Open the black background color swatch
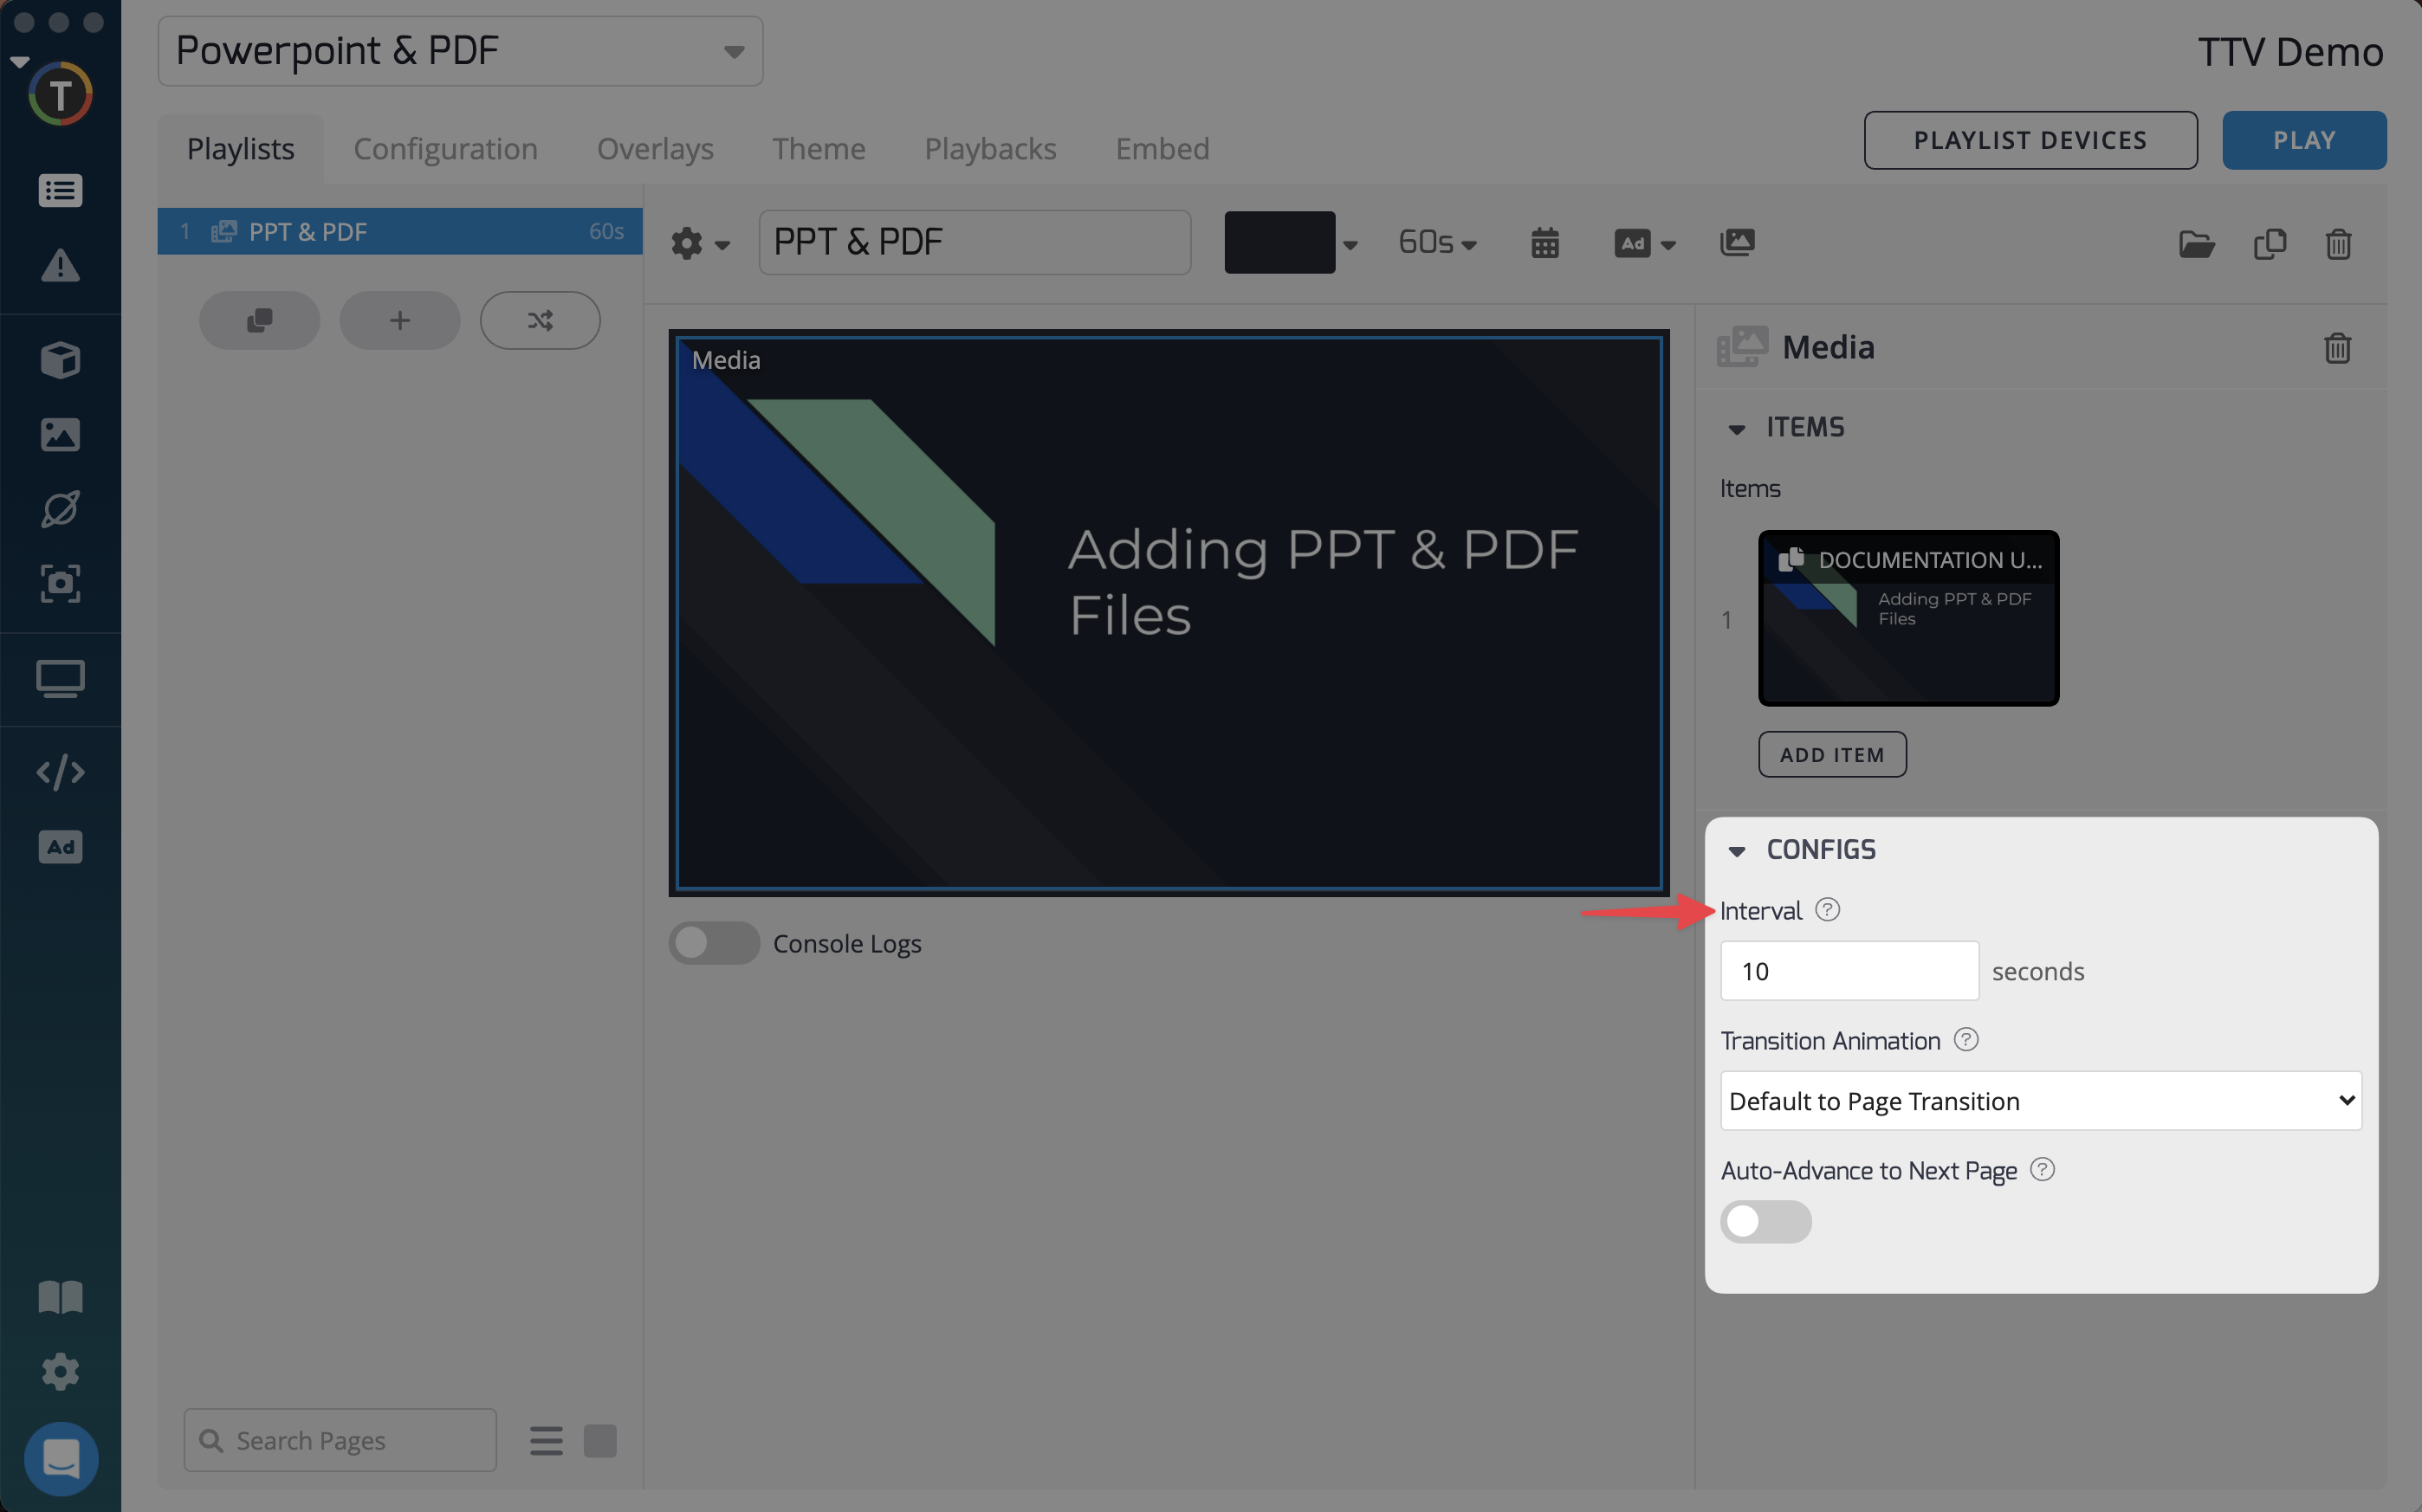The image size is (2422, 1512). (x=1280, y=243)
